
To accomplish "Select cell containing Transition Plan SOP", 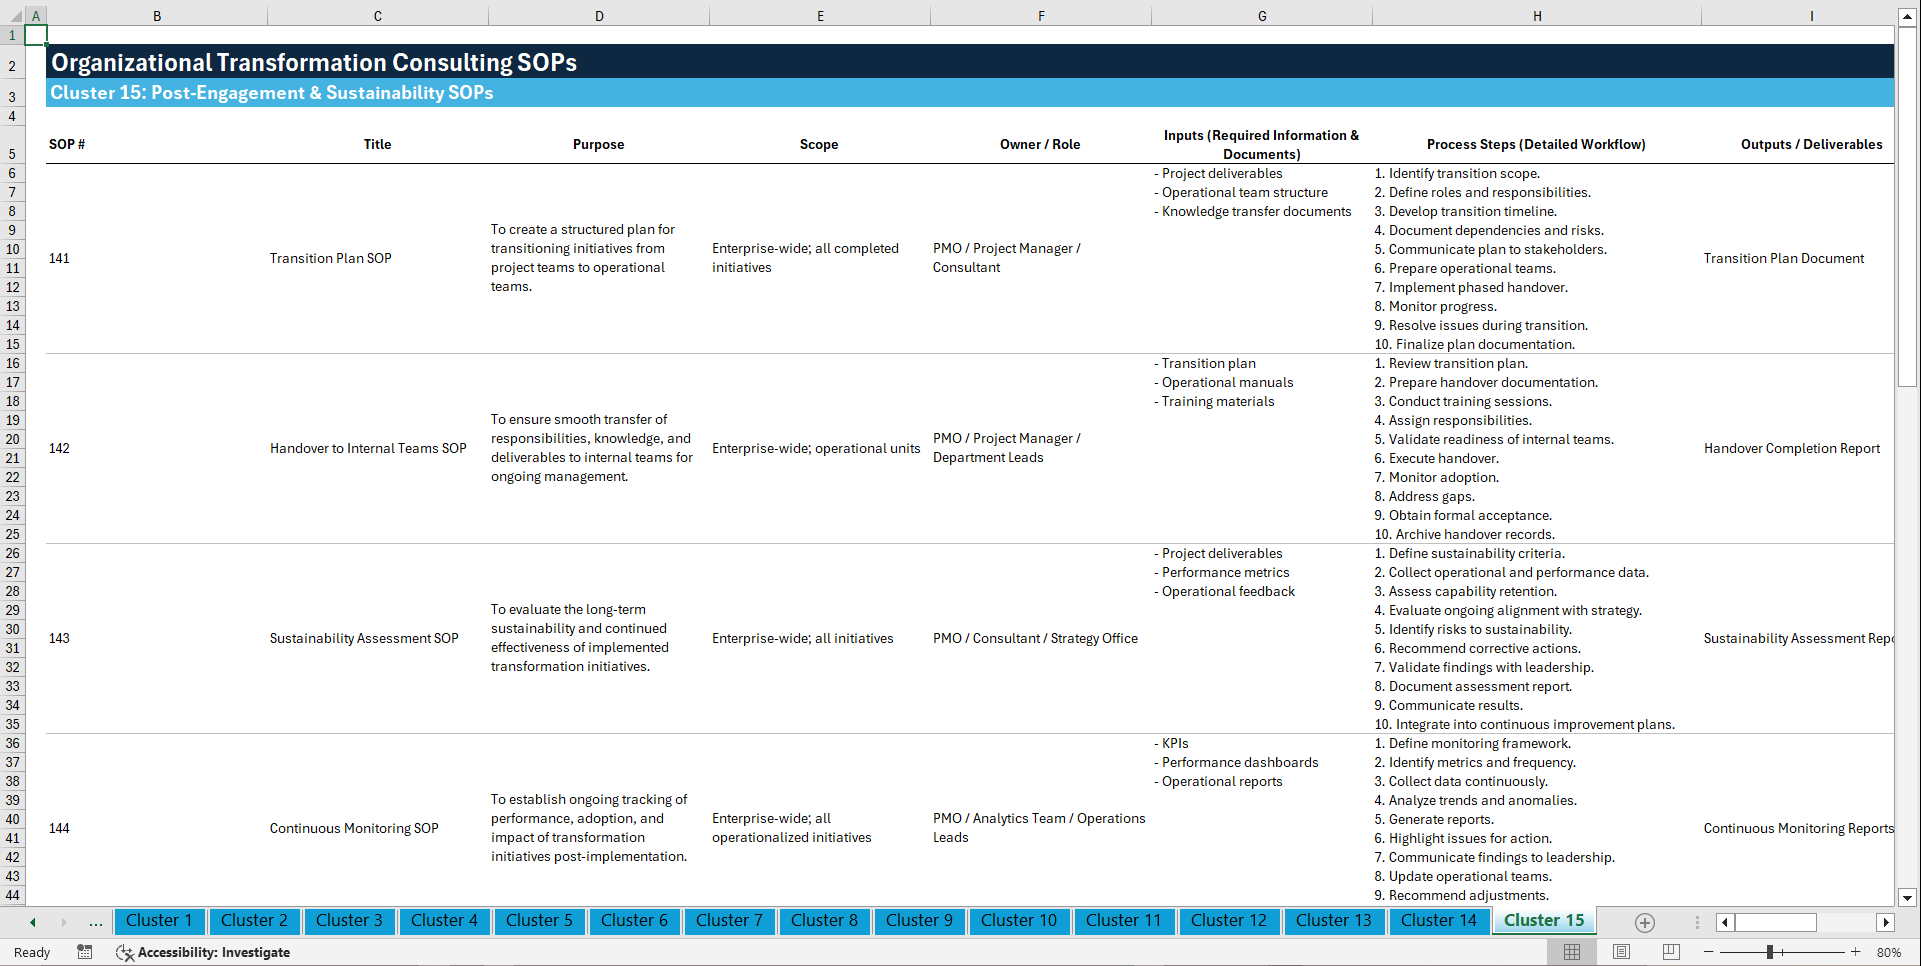I will click(330, 258).
